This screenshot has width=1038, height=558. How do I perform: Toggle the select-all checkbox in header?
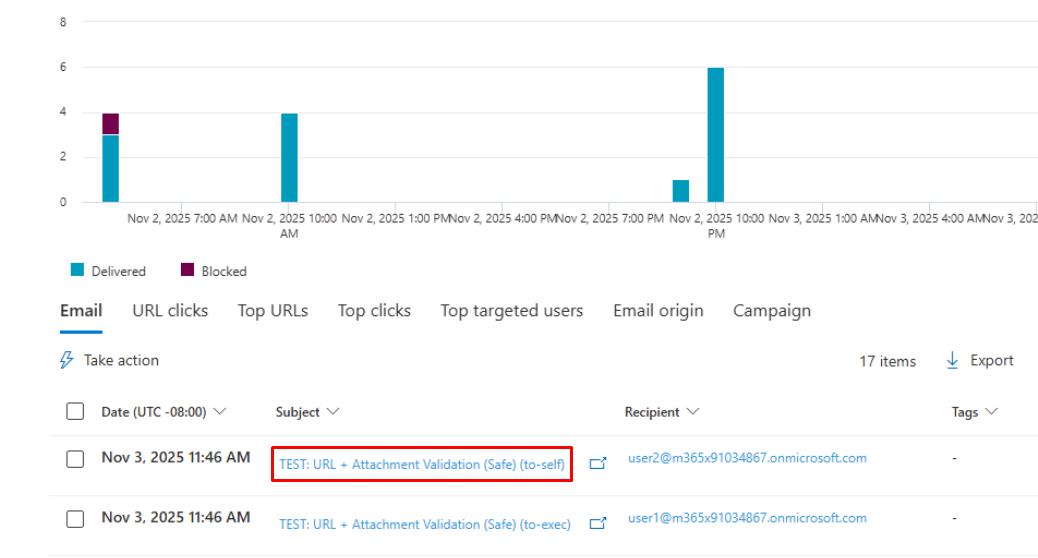tap(75, 412)
